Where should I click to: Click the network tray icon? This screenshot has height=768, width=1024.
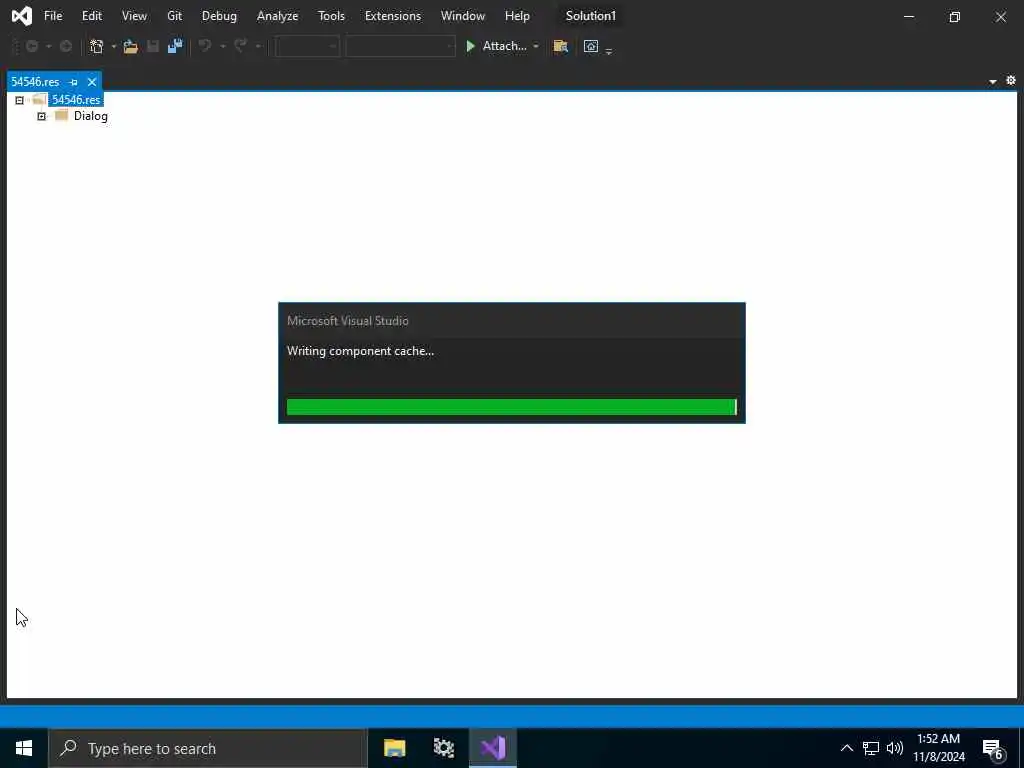click(871, 748)
